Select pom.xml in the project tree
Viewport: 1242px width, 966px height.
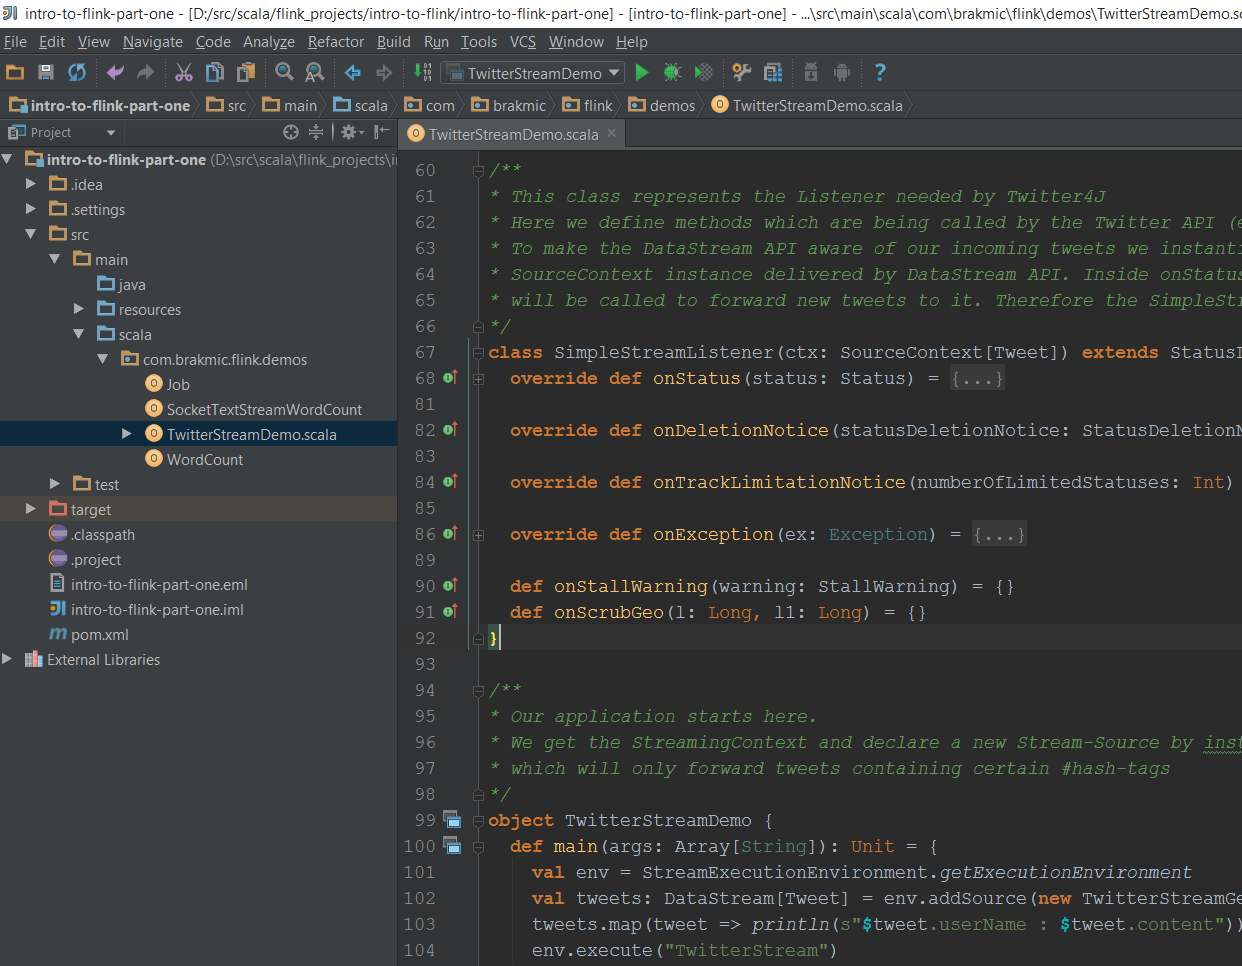click(x=89, y=634)
